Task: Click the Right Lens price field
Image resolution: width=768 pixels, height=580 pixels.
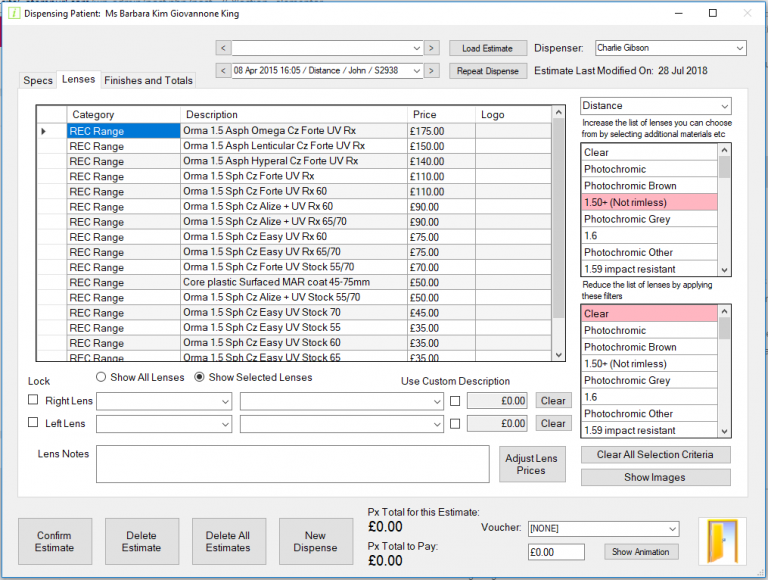Action: click(497, 401)
